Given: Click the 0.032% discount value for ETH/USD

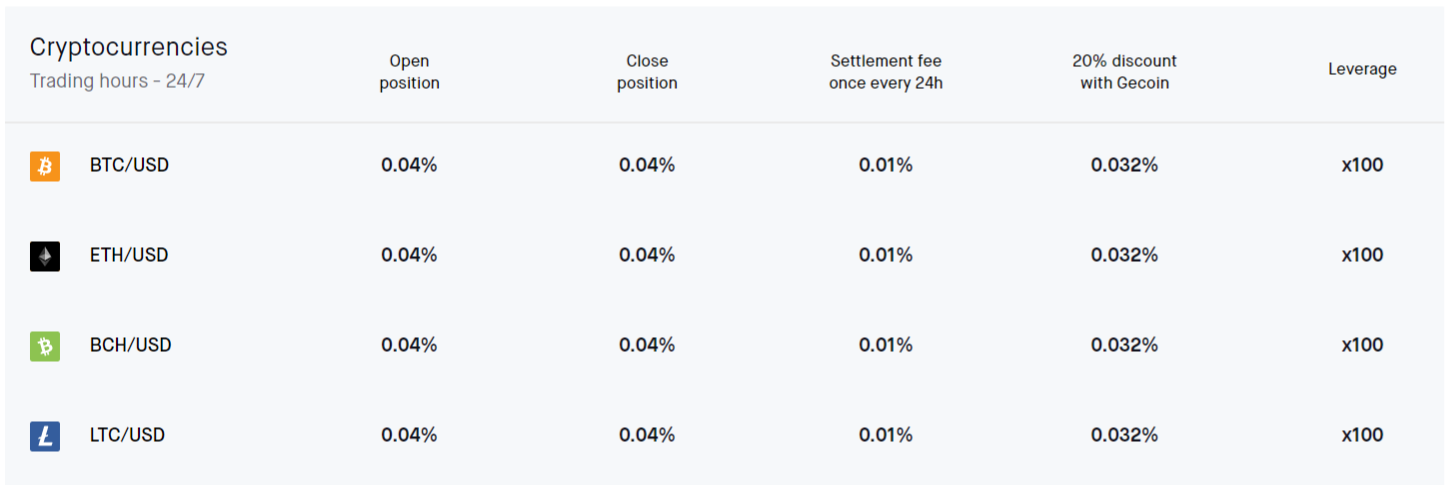Looking at the screenshot, I should pyautogui.click(x=1124, y=255).
